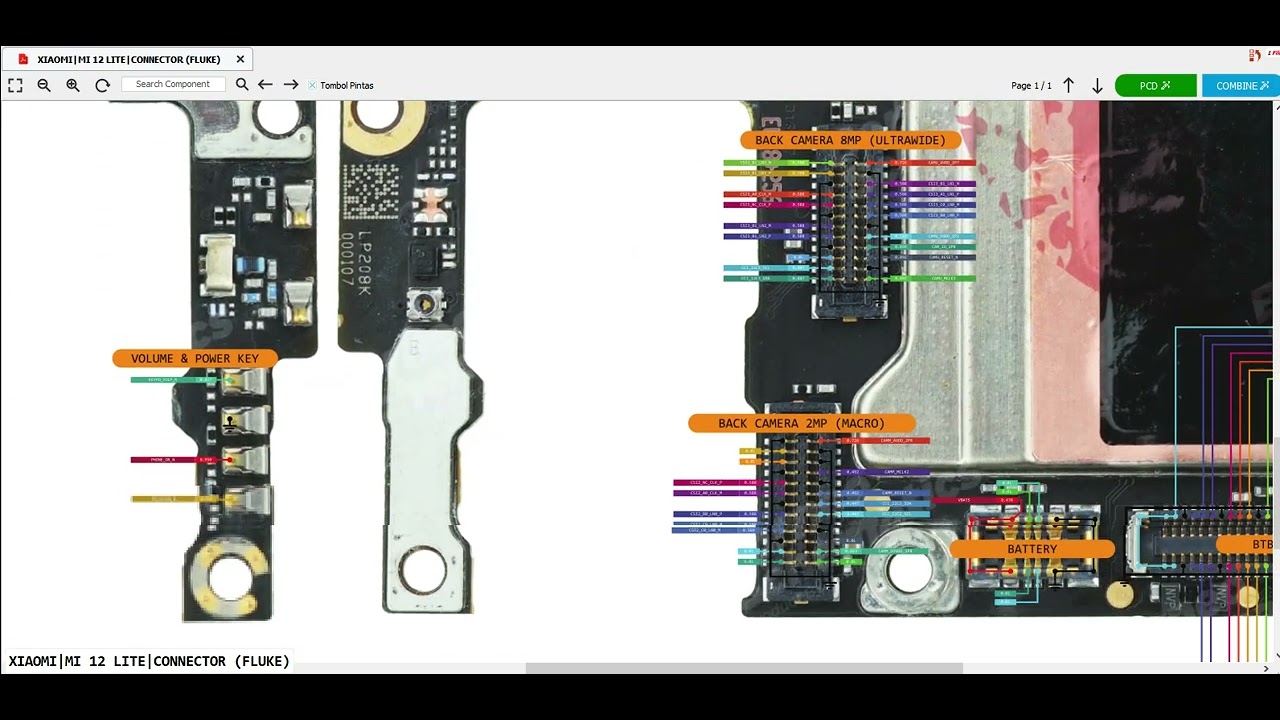Select the VOLUME & POWER KEY label

point(195,358)
